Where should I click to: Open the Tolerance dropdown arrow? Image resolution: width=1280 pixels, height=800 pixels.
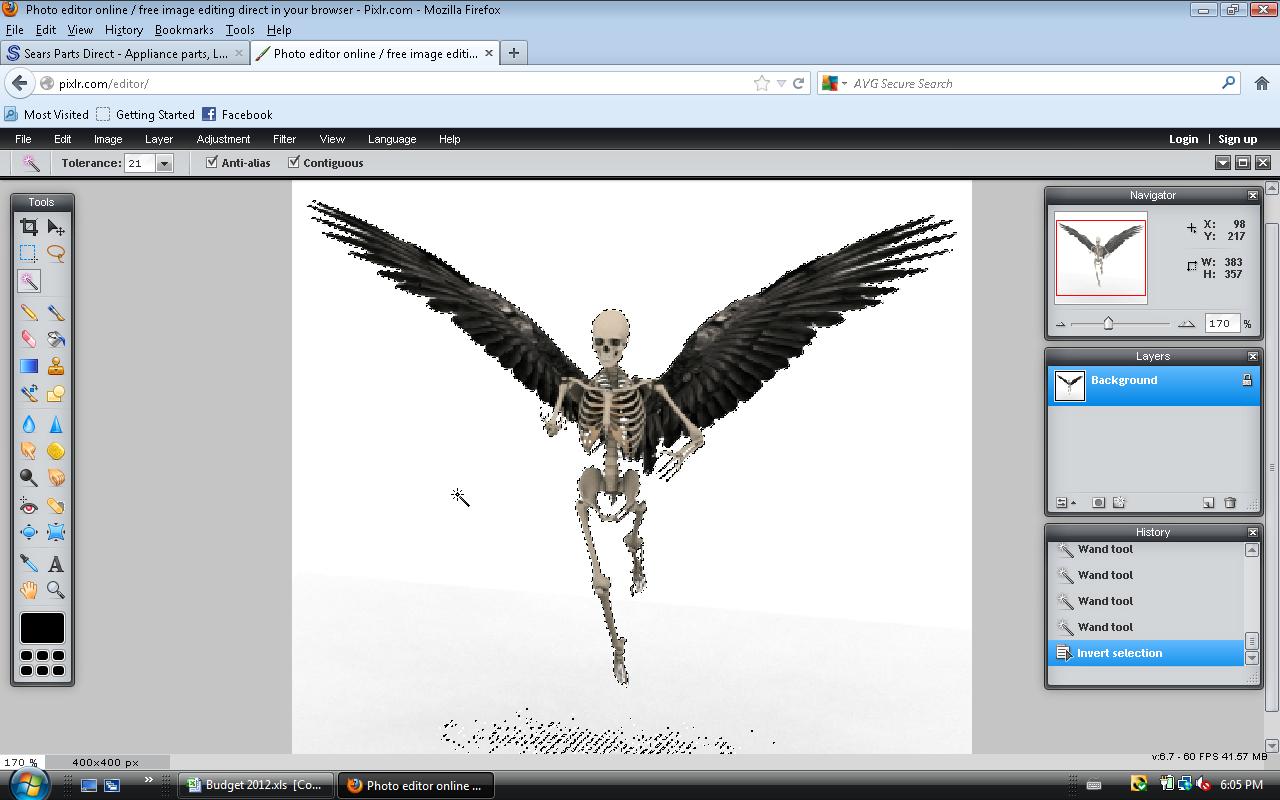tap(165, 163)
